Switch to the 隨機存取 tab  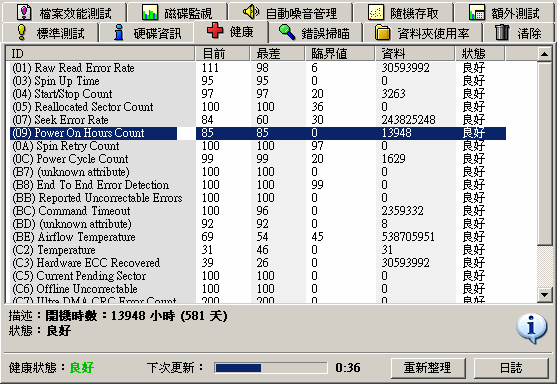pos(403,12)
